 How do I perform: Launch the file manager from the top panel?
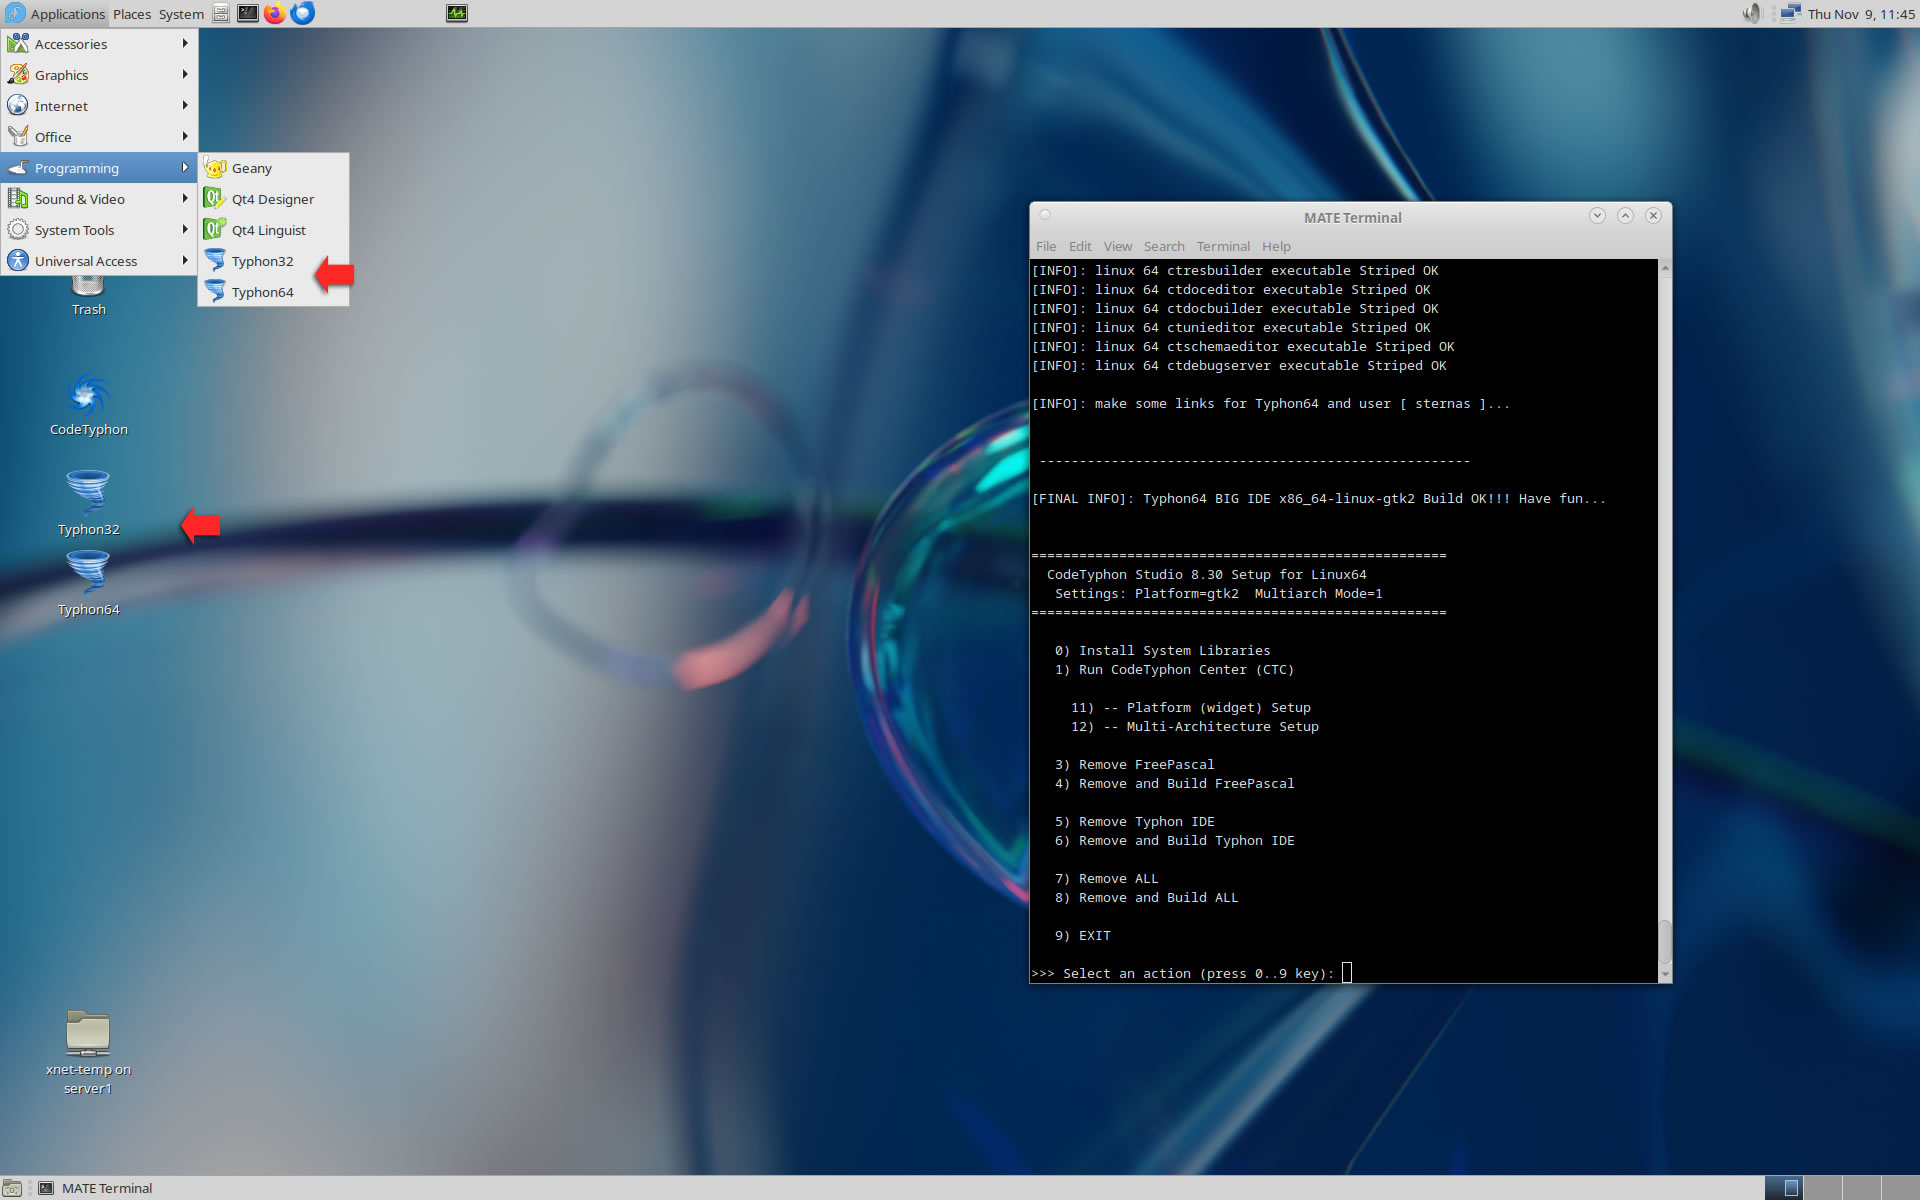click(221, 14)
